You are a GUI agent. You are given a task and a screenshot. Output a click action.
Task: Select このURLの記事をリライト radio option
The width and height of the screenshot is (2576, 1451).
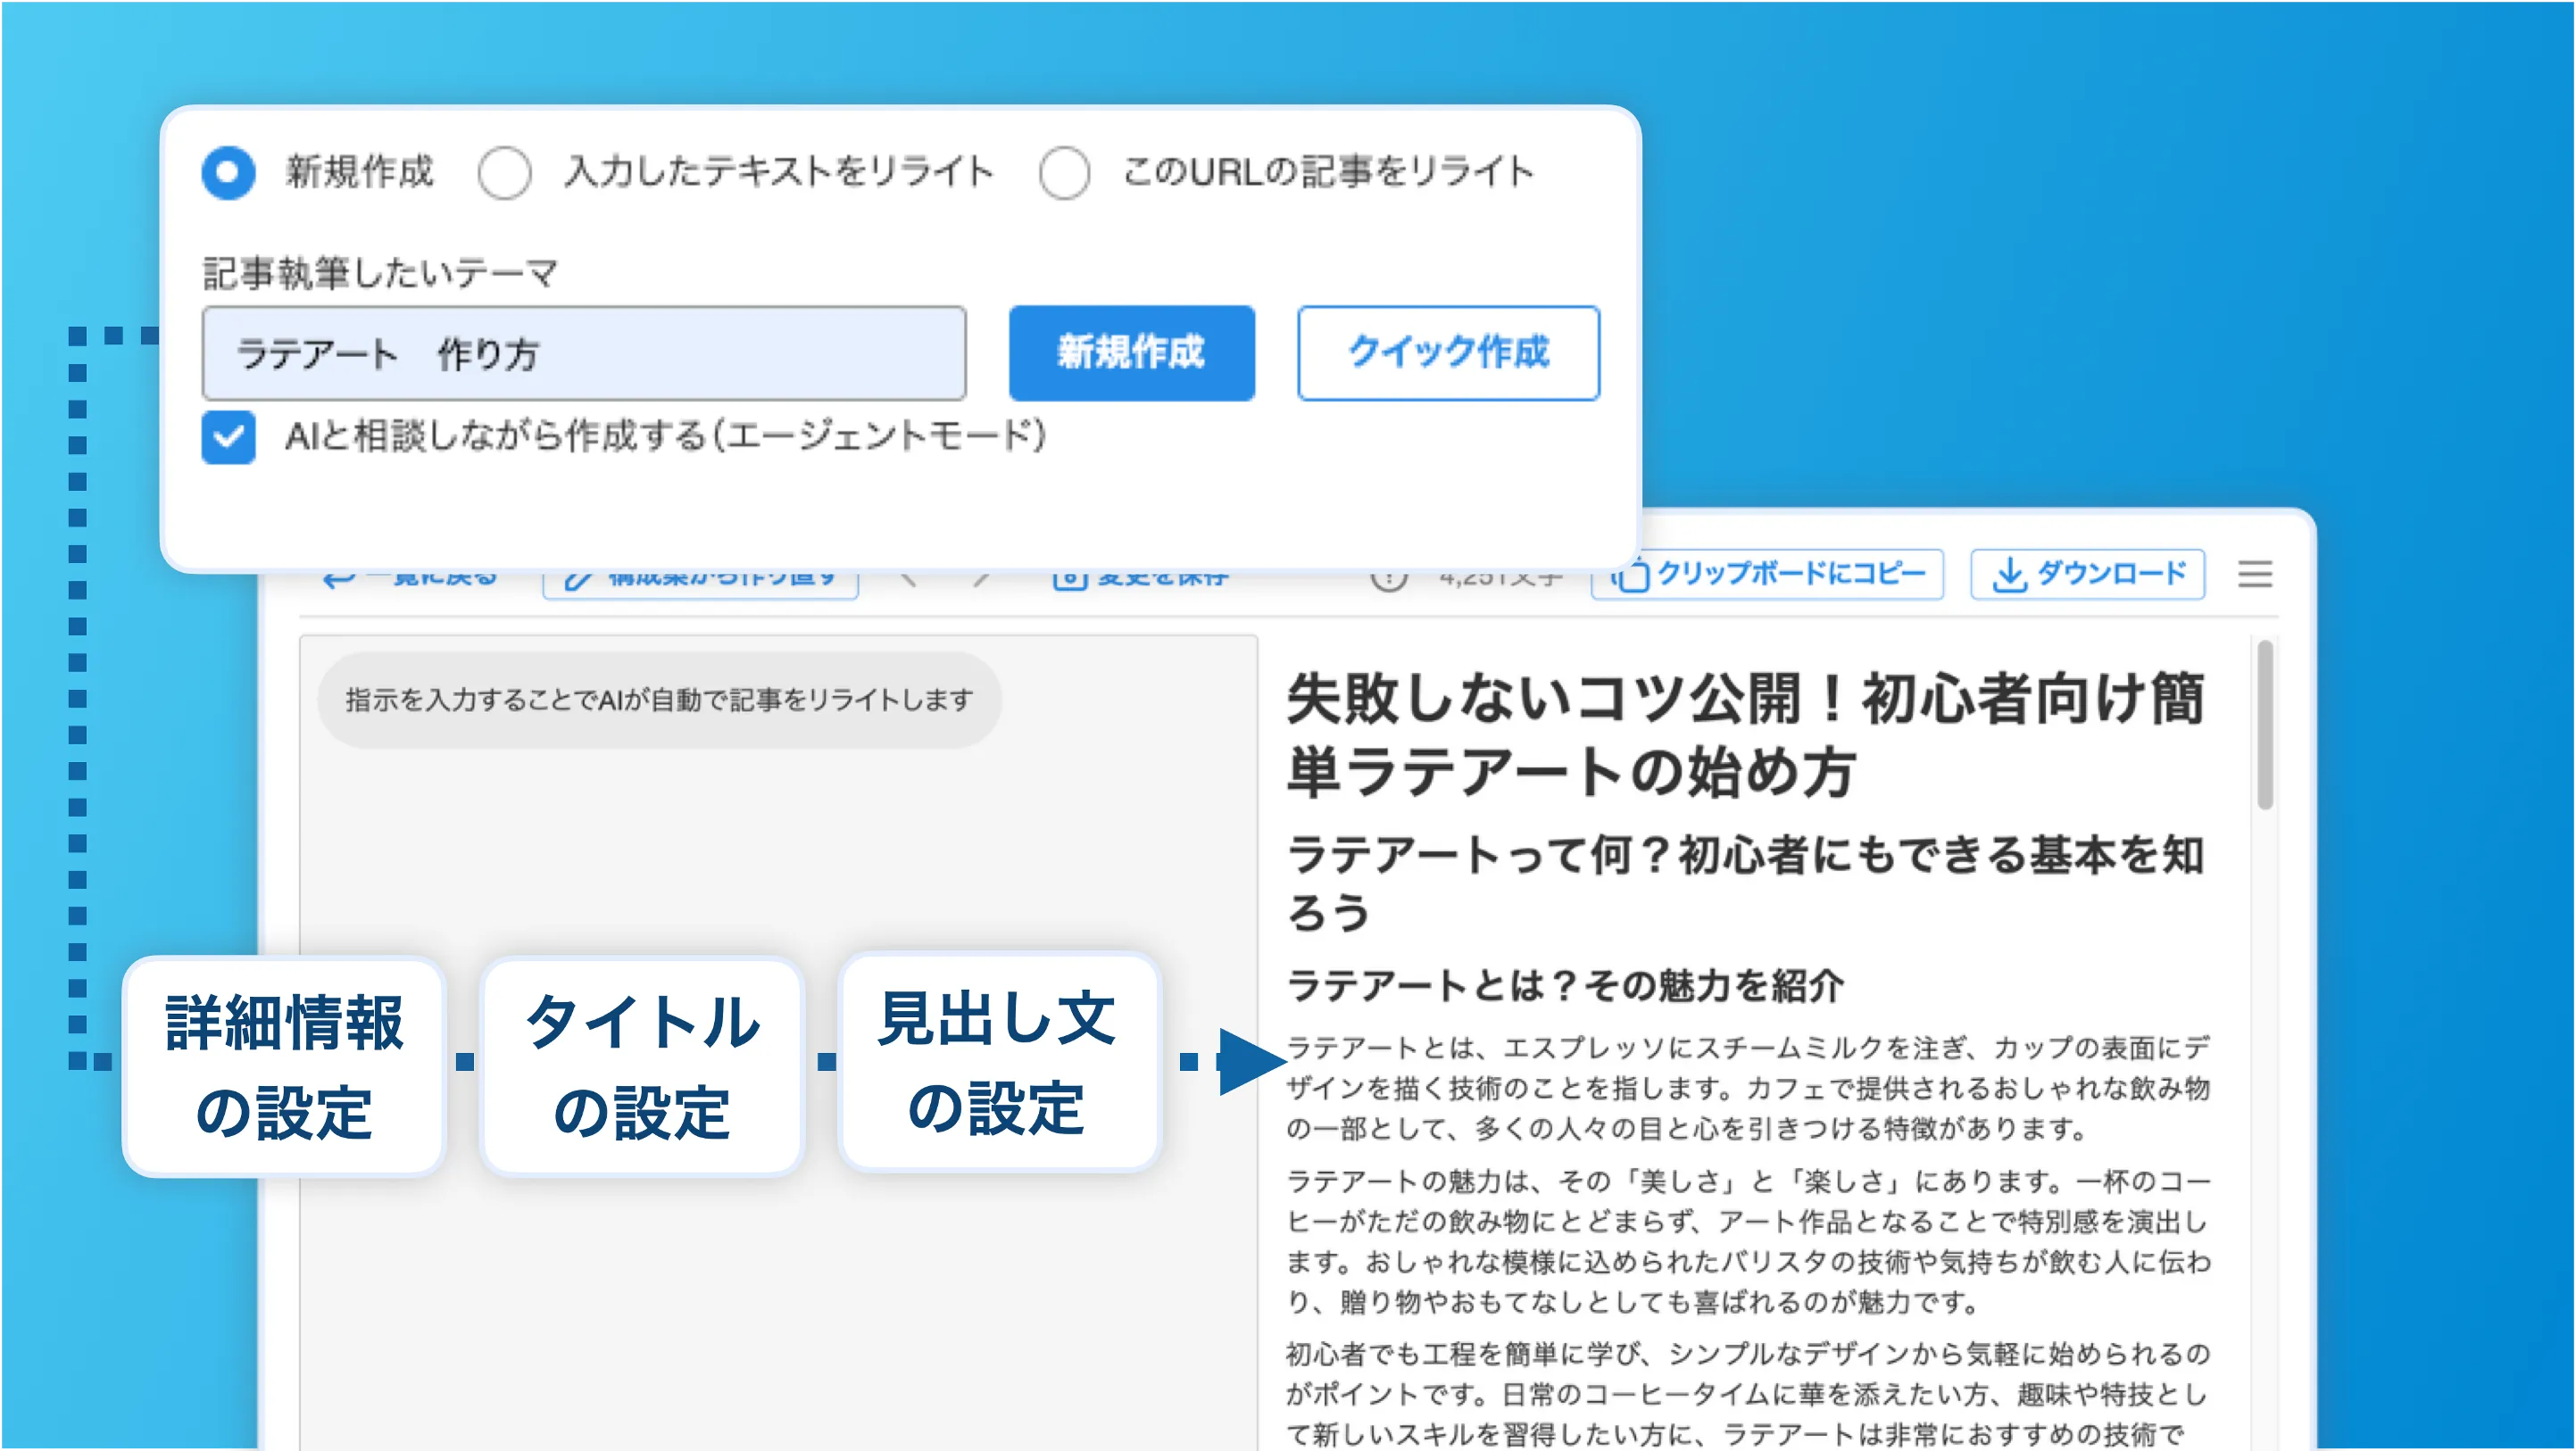click(x=1064, y=172)
